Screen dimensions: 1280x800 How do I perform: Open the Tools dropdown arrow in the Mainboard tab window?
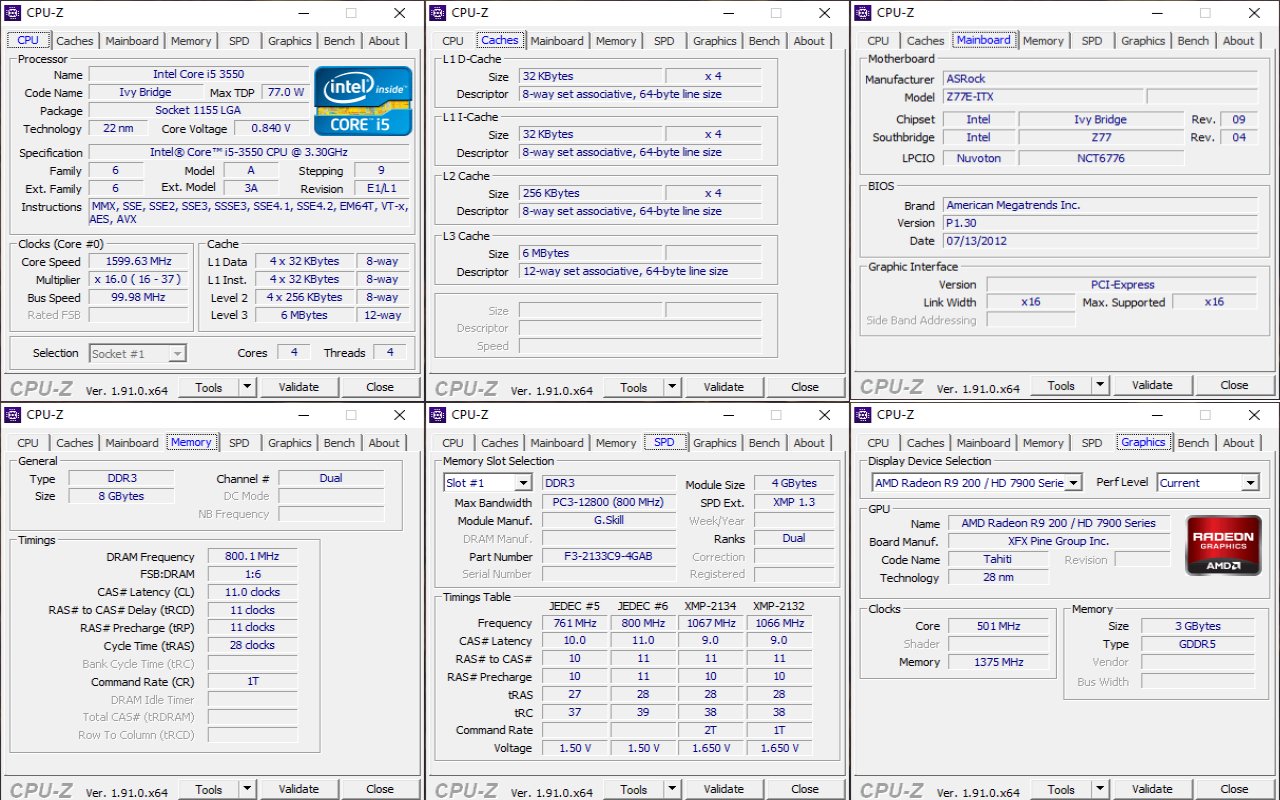(1100, 385)
